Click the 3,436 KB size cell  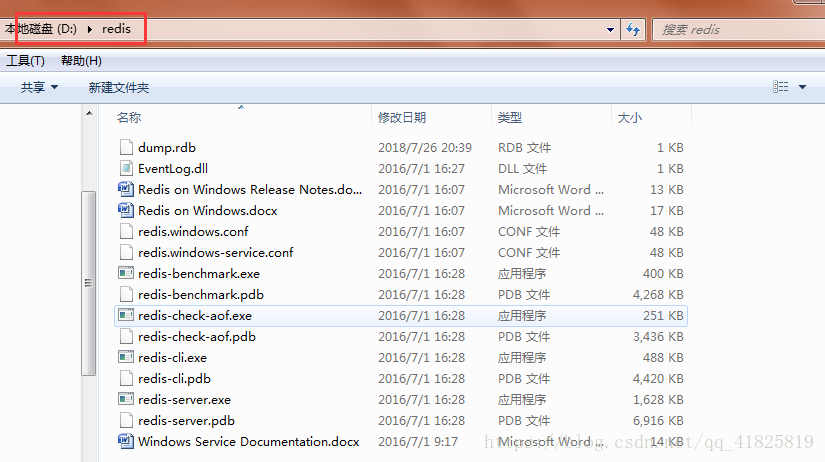[x=658, y=337]
